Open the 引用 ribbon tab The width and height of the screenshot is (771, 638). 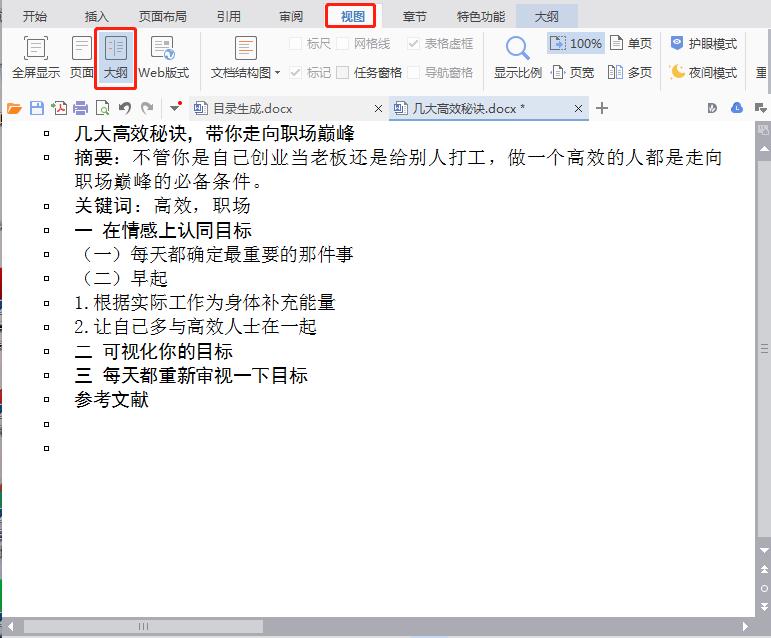coord(229,16)
